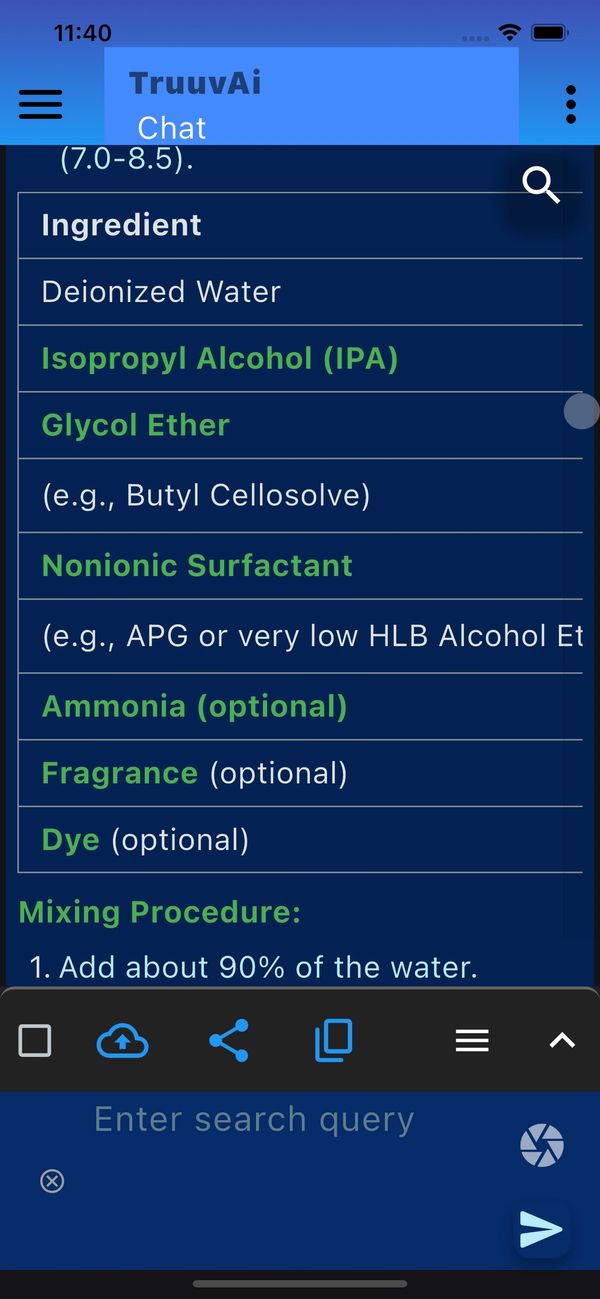The image size is (600, 1299).
Task: Toggle the square checkbox in toolbar
Action: 35,1041
